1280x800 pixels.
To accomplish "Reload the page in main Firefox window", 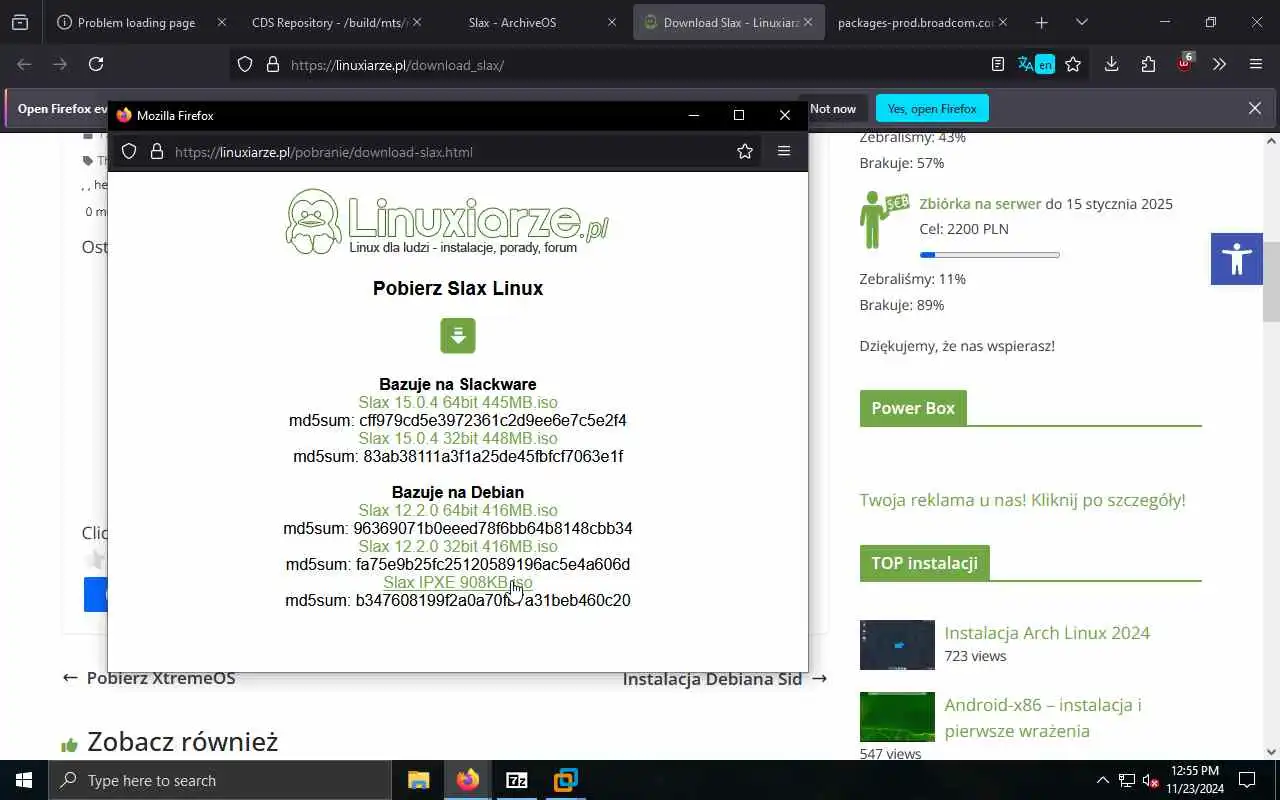I will 96,64.
